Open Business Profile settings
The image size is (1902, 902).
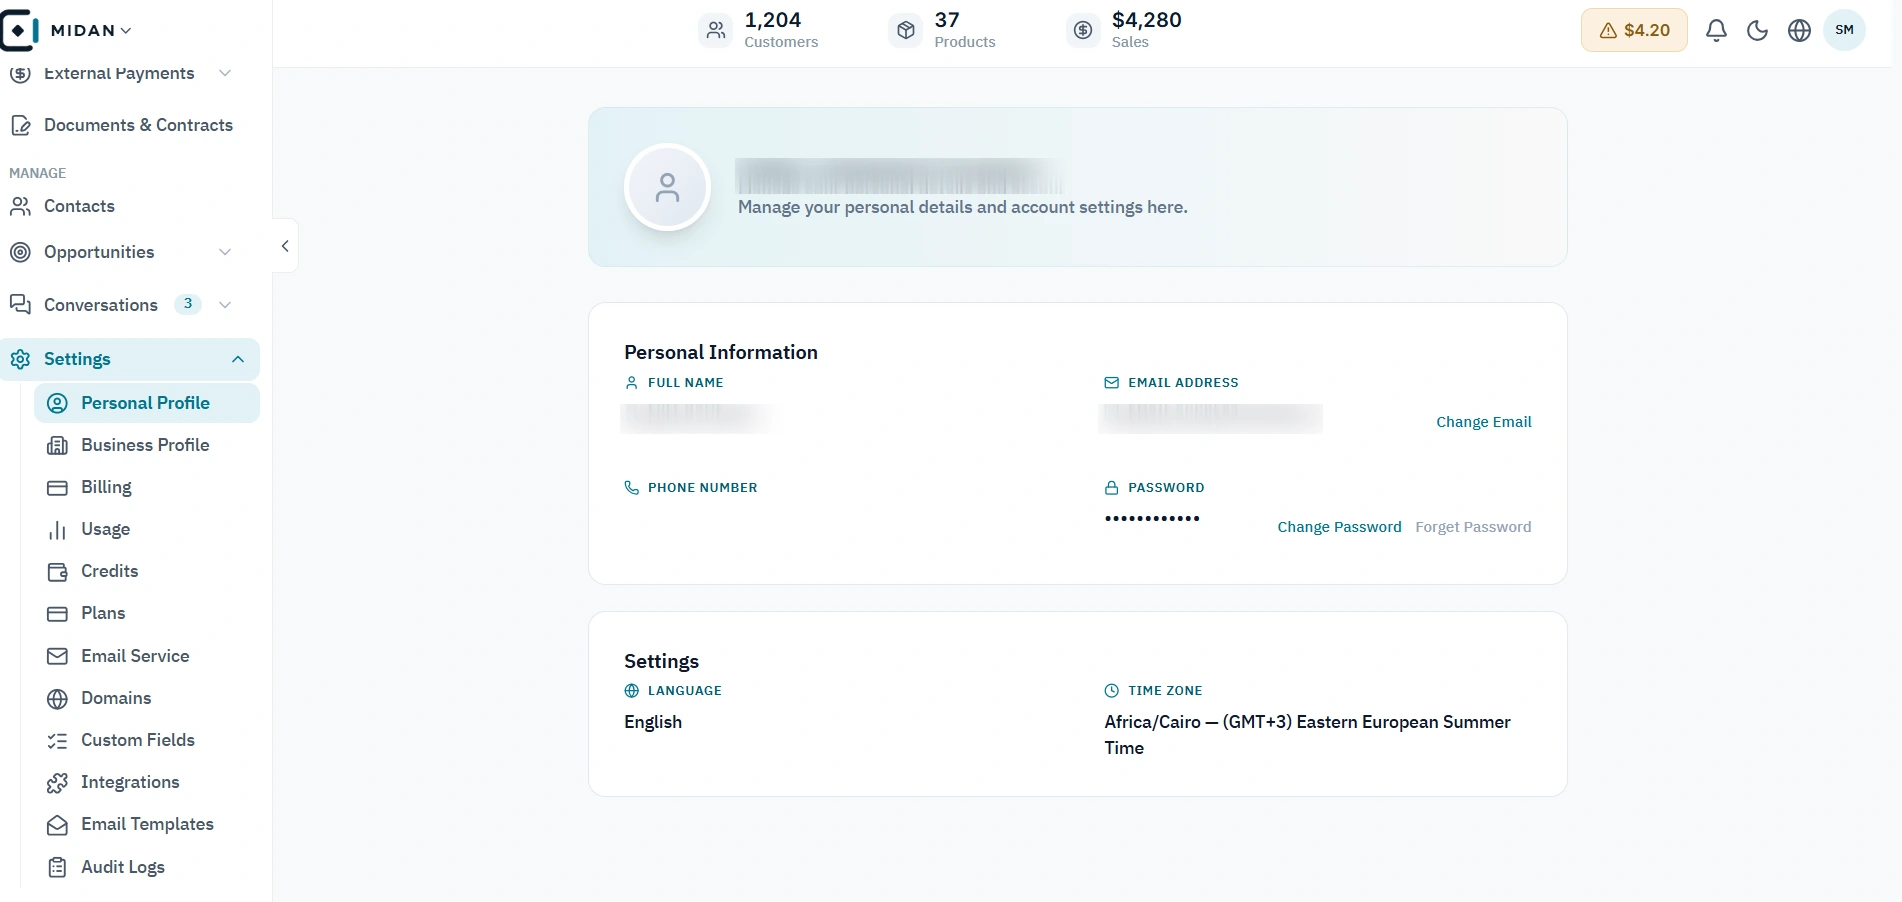[147, 445]
